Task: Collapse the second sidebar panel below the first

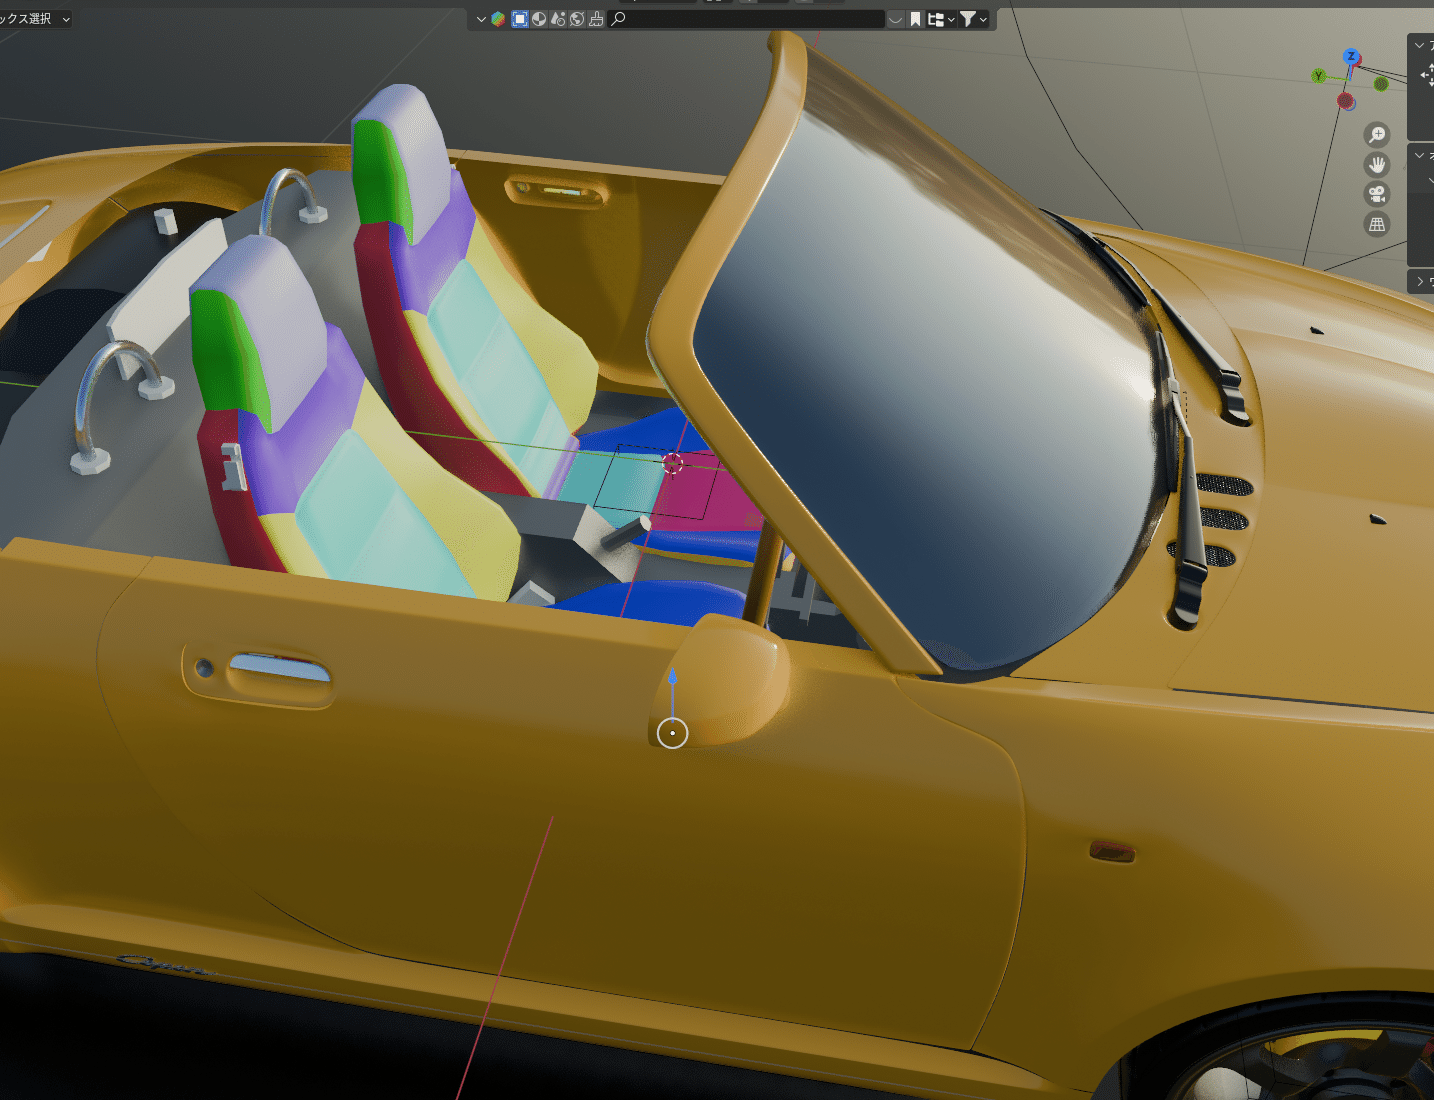Action: (x=1419, y=155)
